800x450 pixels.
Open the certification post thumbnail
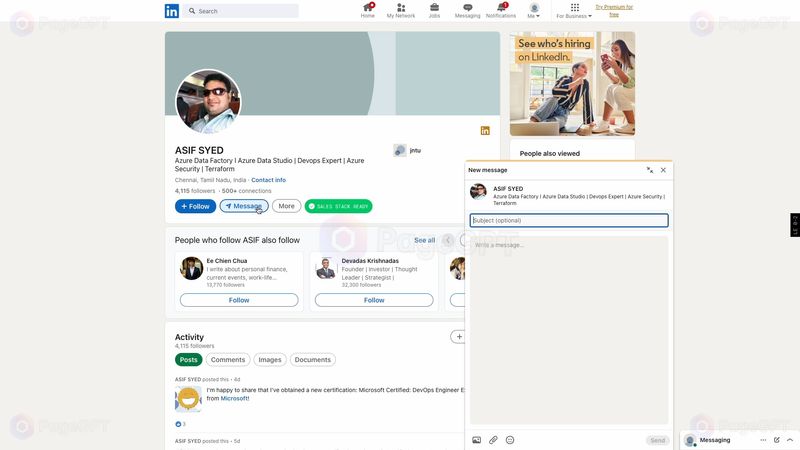pos(188,399)
